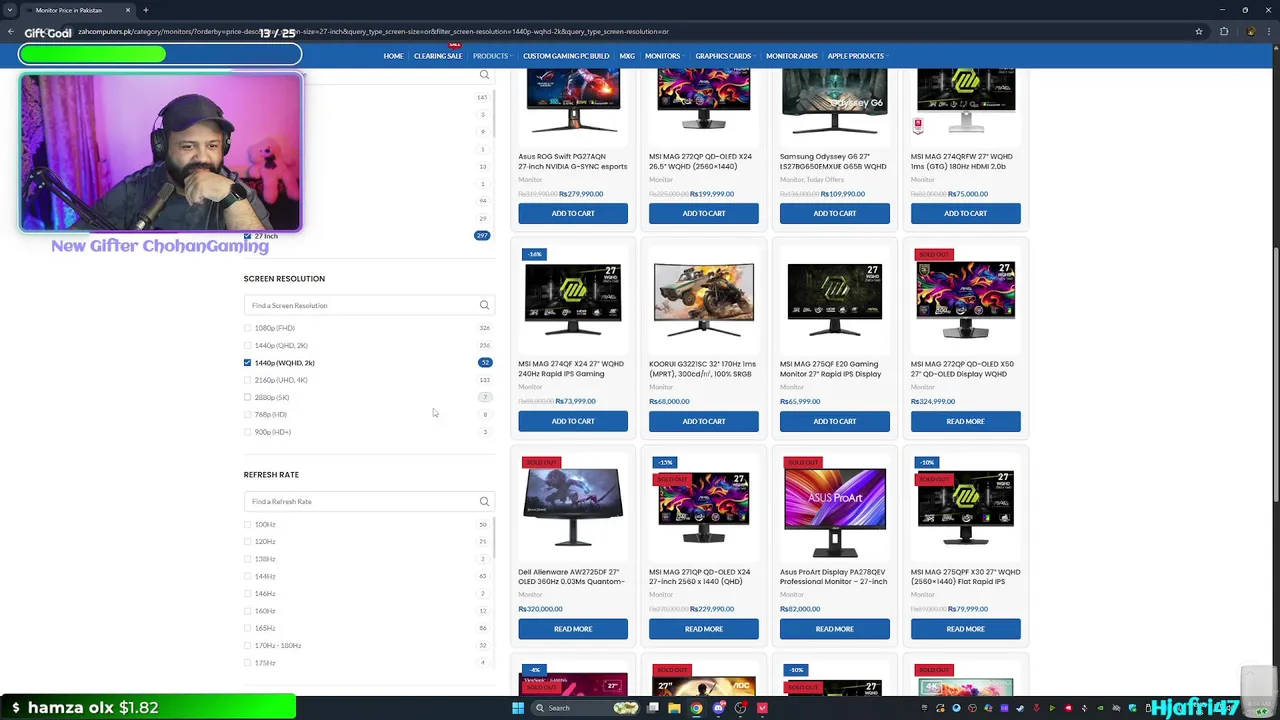1280x720 pixels.
Task: Open Custom Gaming PC Build page
Action: pyautogui.click(x=566, y=56)
